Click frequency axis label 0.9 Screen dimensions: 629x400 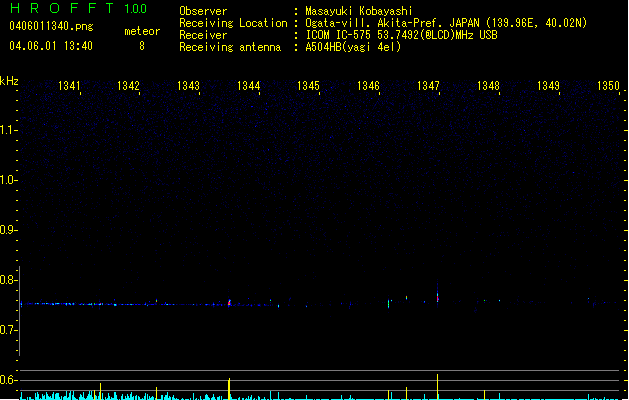coord(8,230)
